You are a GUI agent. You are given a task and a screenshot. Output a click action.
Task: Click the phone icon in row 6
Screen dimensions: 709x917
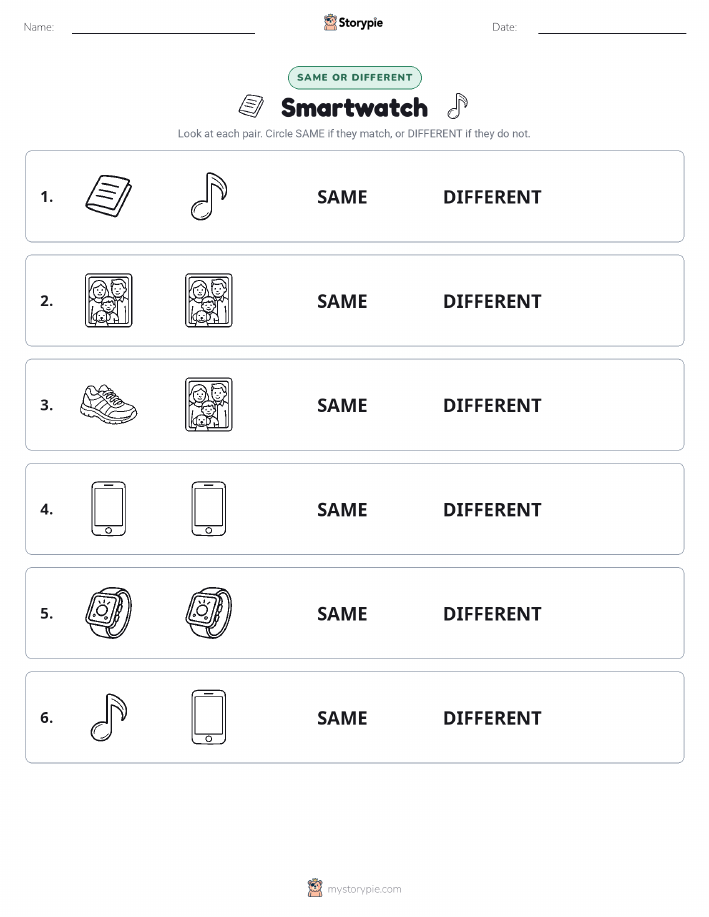(209, 717)
